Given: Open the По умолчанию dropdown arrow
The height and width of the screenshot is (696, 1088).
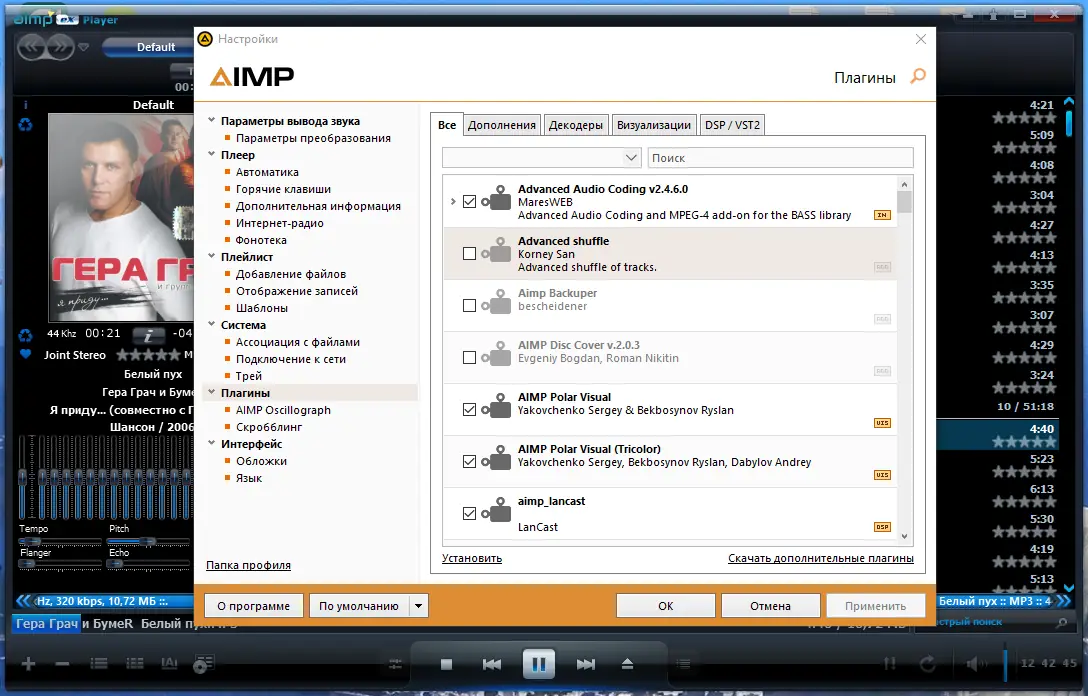Looking at the screenshot, I should pos(419,605).
